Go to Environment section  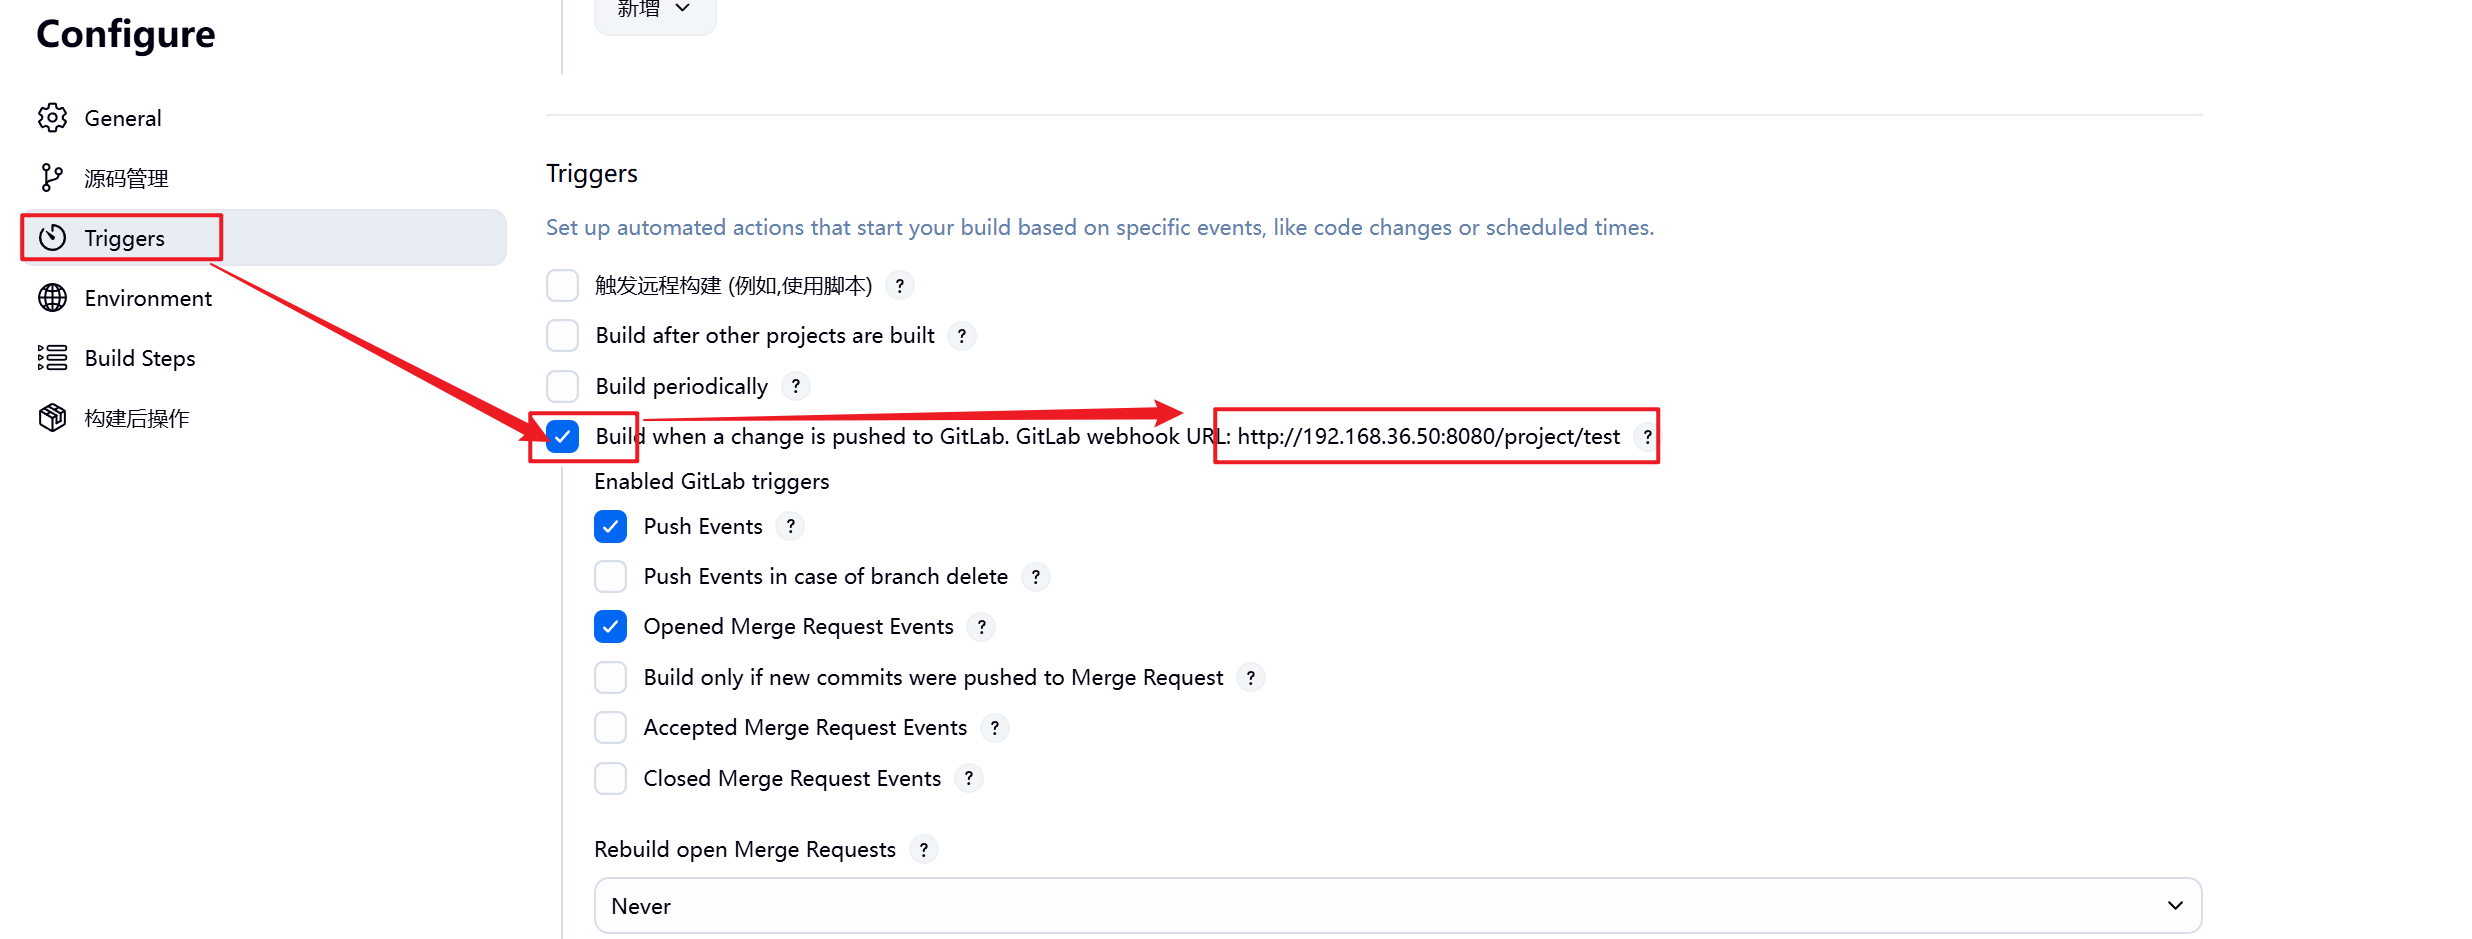tap(264, 298)
